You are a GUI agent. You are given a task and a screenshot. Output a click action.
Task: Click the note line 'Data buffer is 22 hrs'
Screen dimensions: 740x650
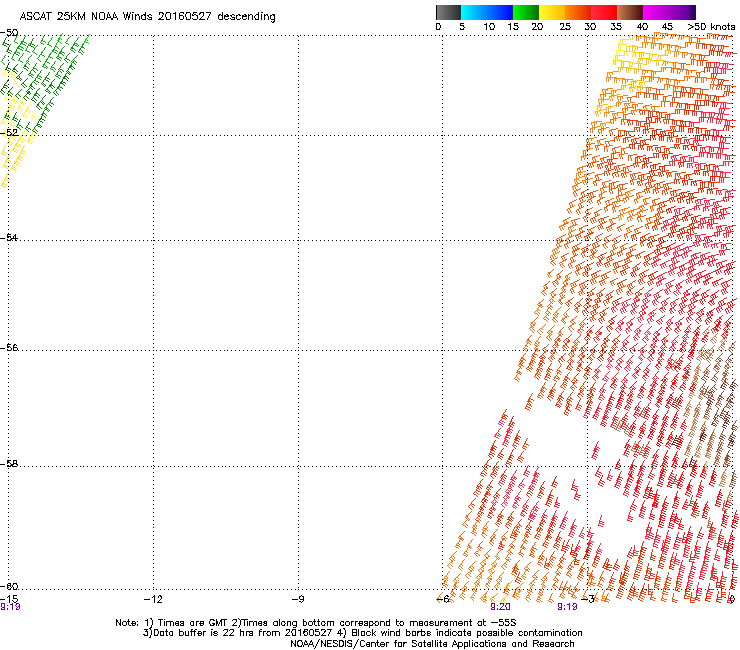362,633
